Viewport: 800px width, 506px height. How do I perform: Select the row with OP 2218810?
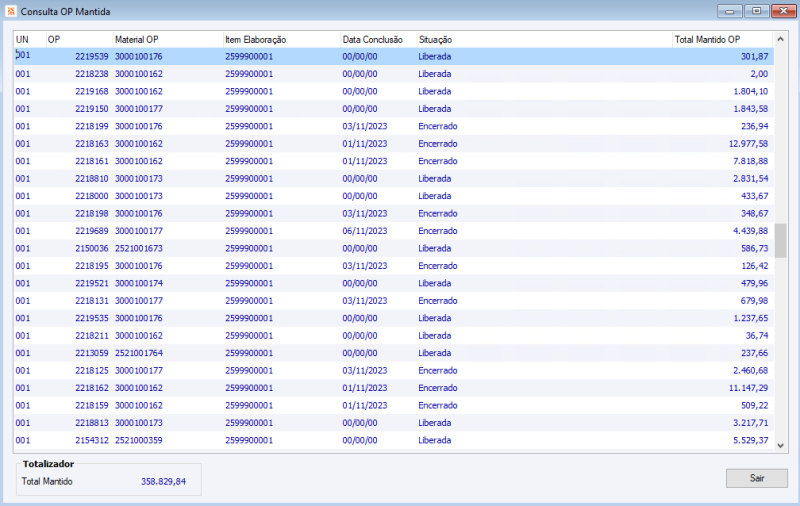[394, 179]
